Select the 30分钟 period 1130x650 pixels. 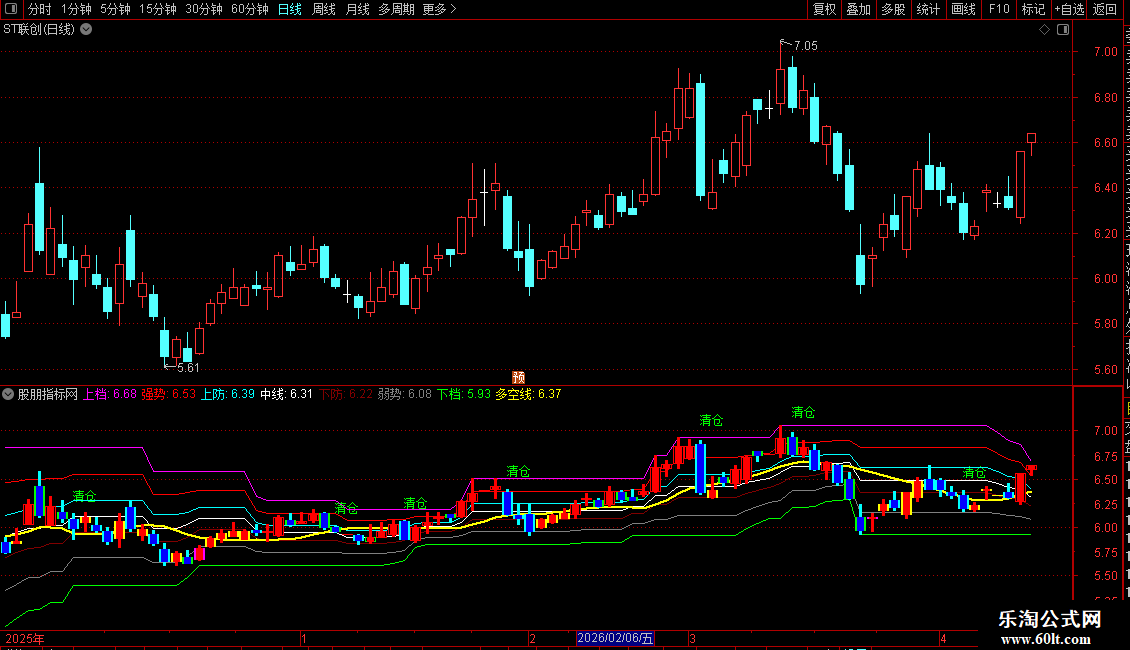pyautogui.click(x=204, y=9)
